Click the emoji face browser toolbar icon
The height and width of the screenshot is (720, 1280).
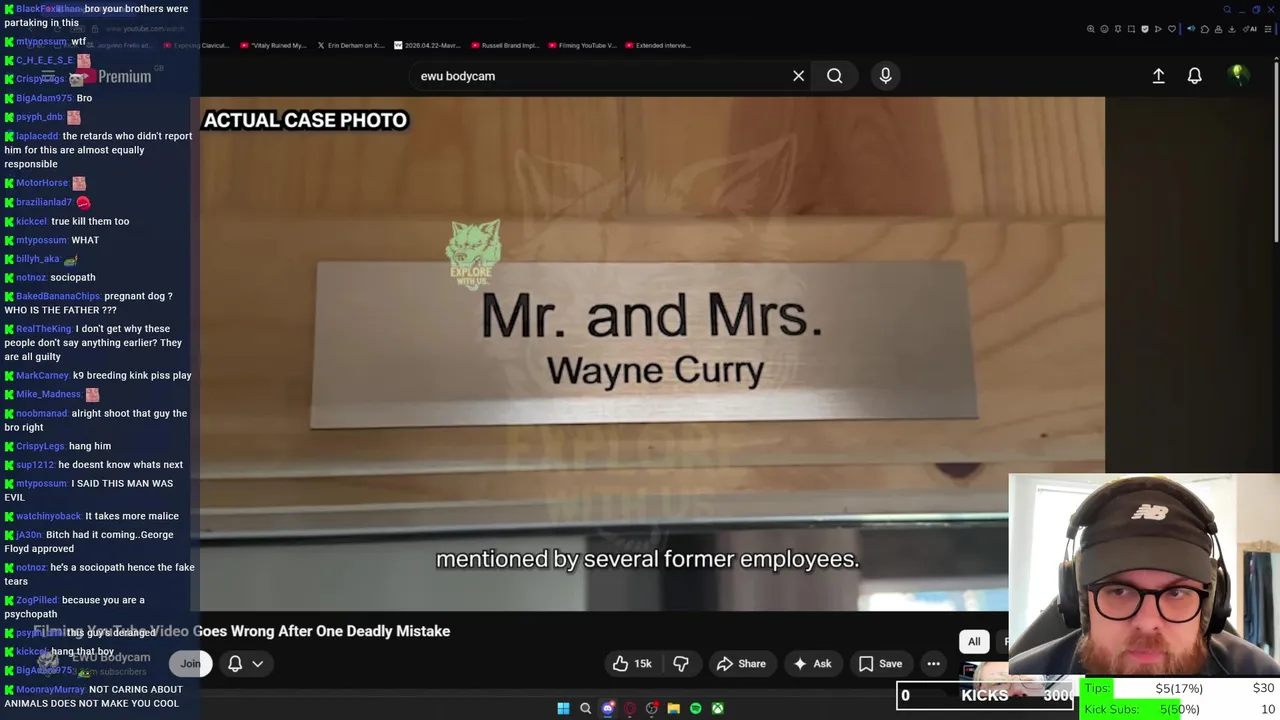(x=1104, y=29)
